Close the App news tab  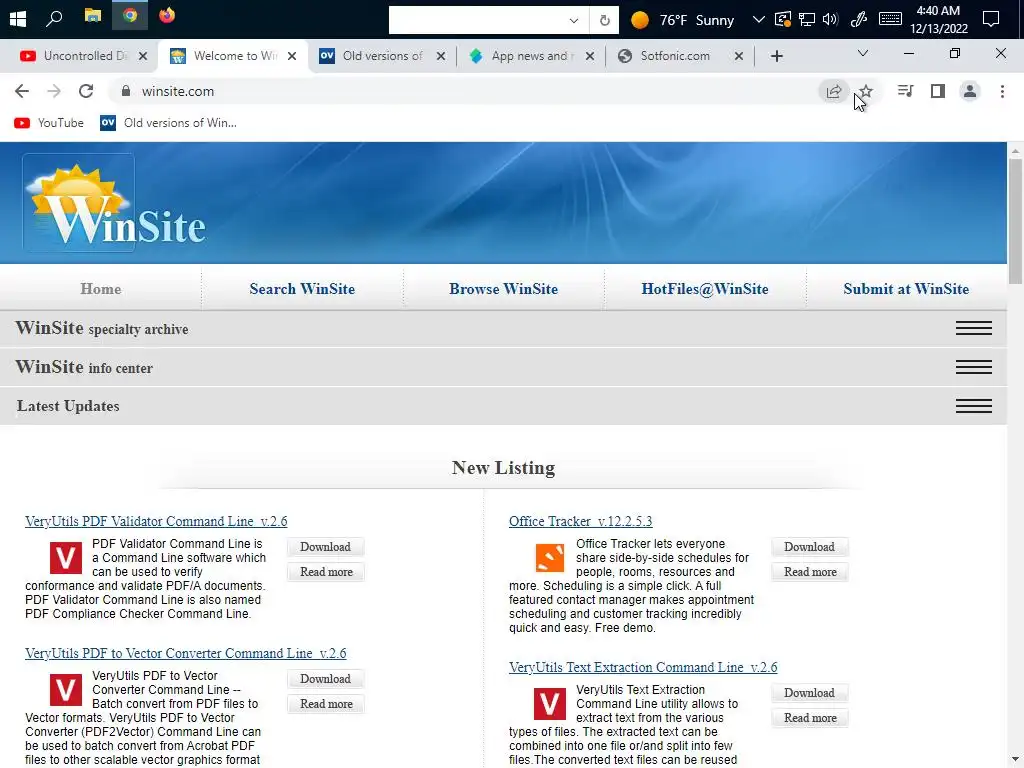(590, 56)
